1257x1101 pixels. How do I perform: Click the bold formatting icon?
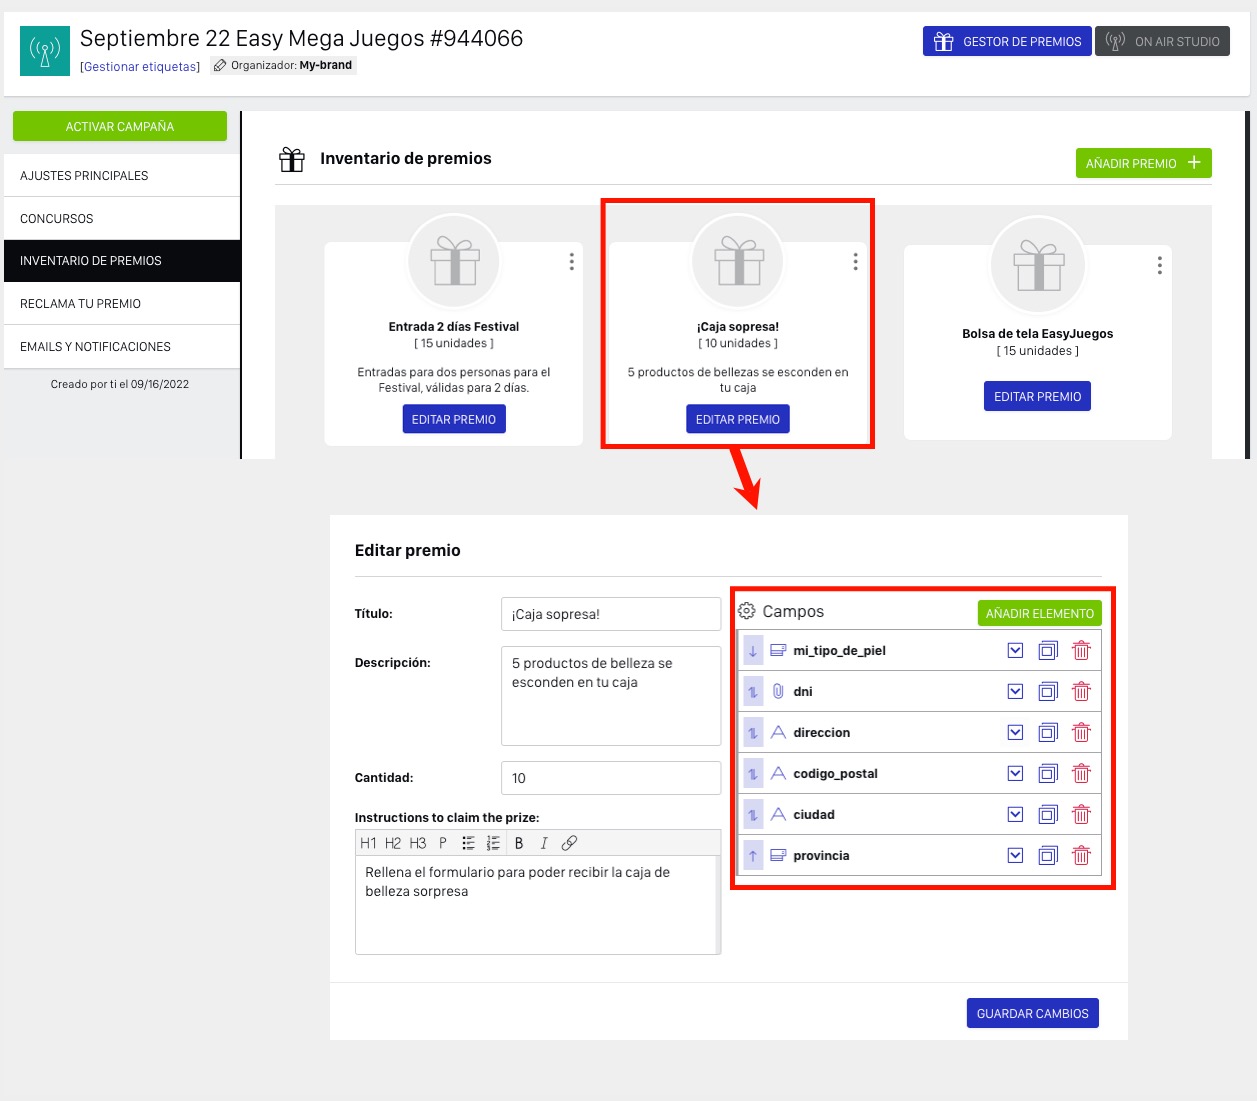(519, 843)
